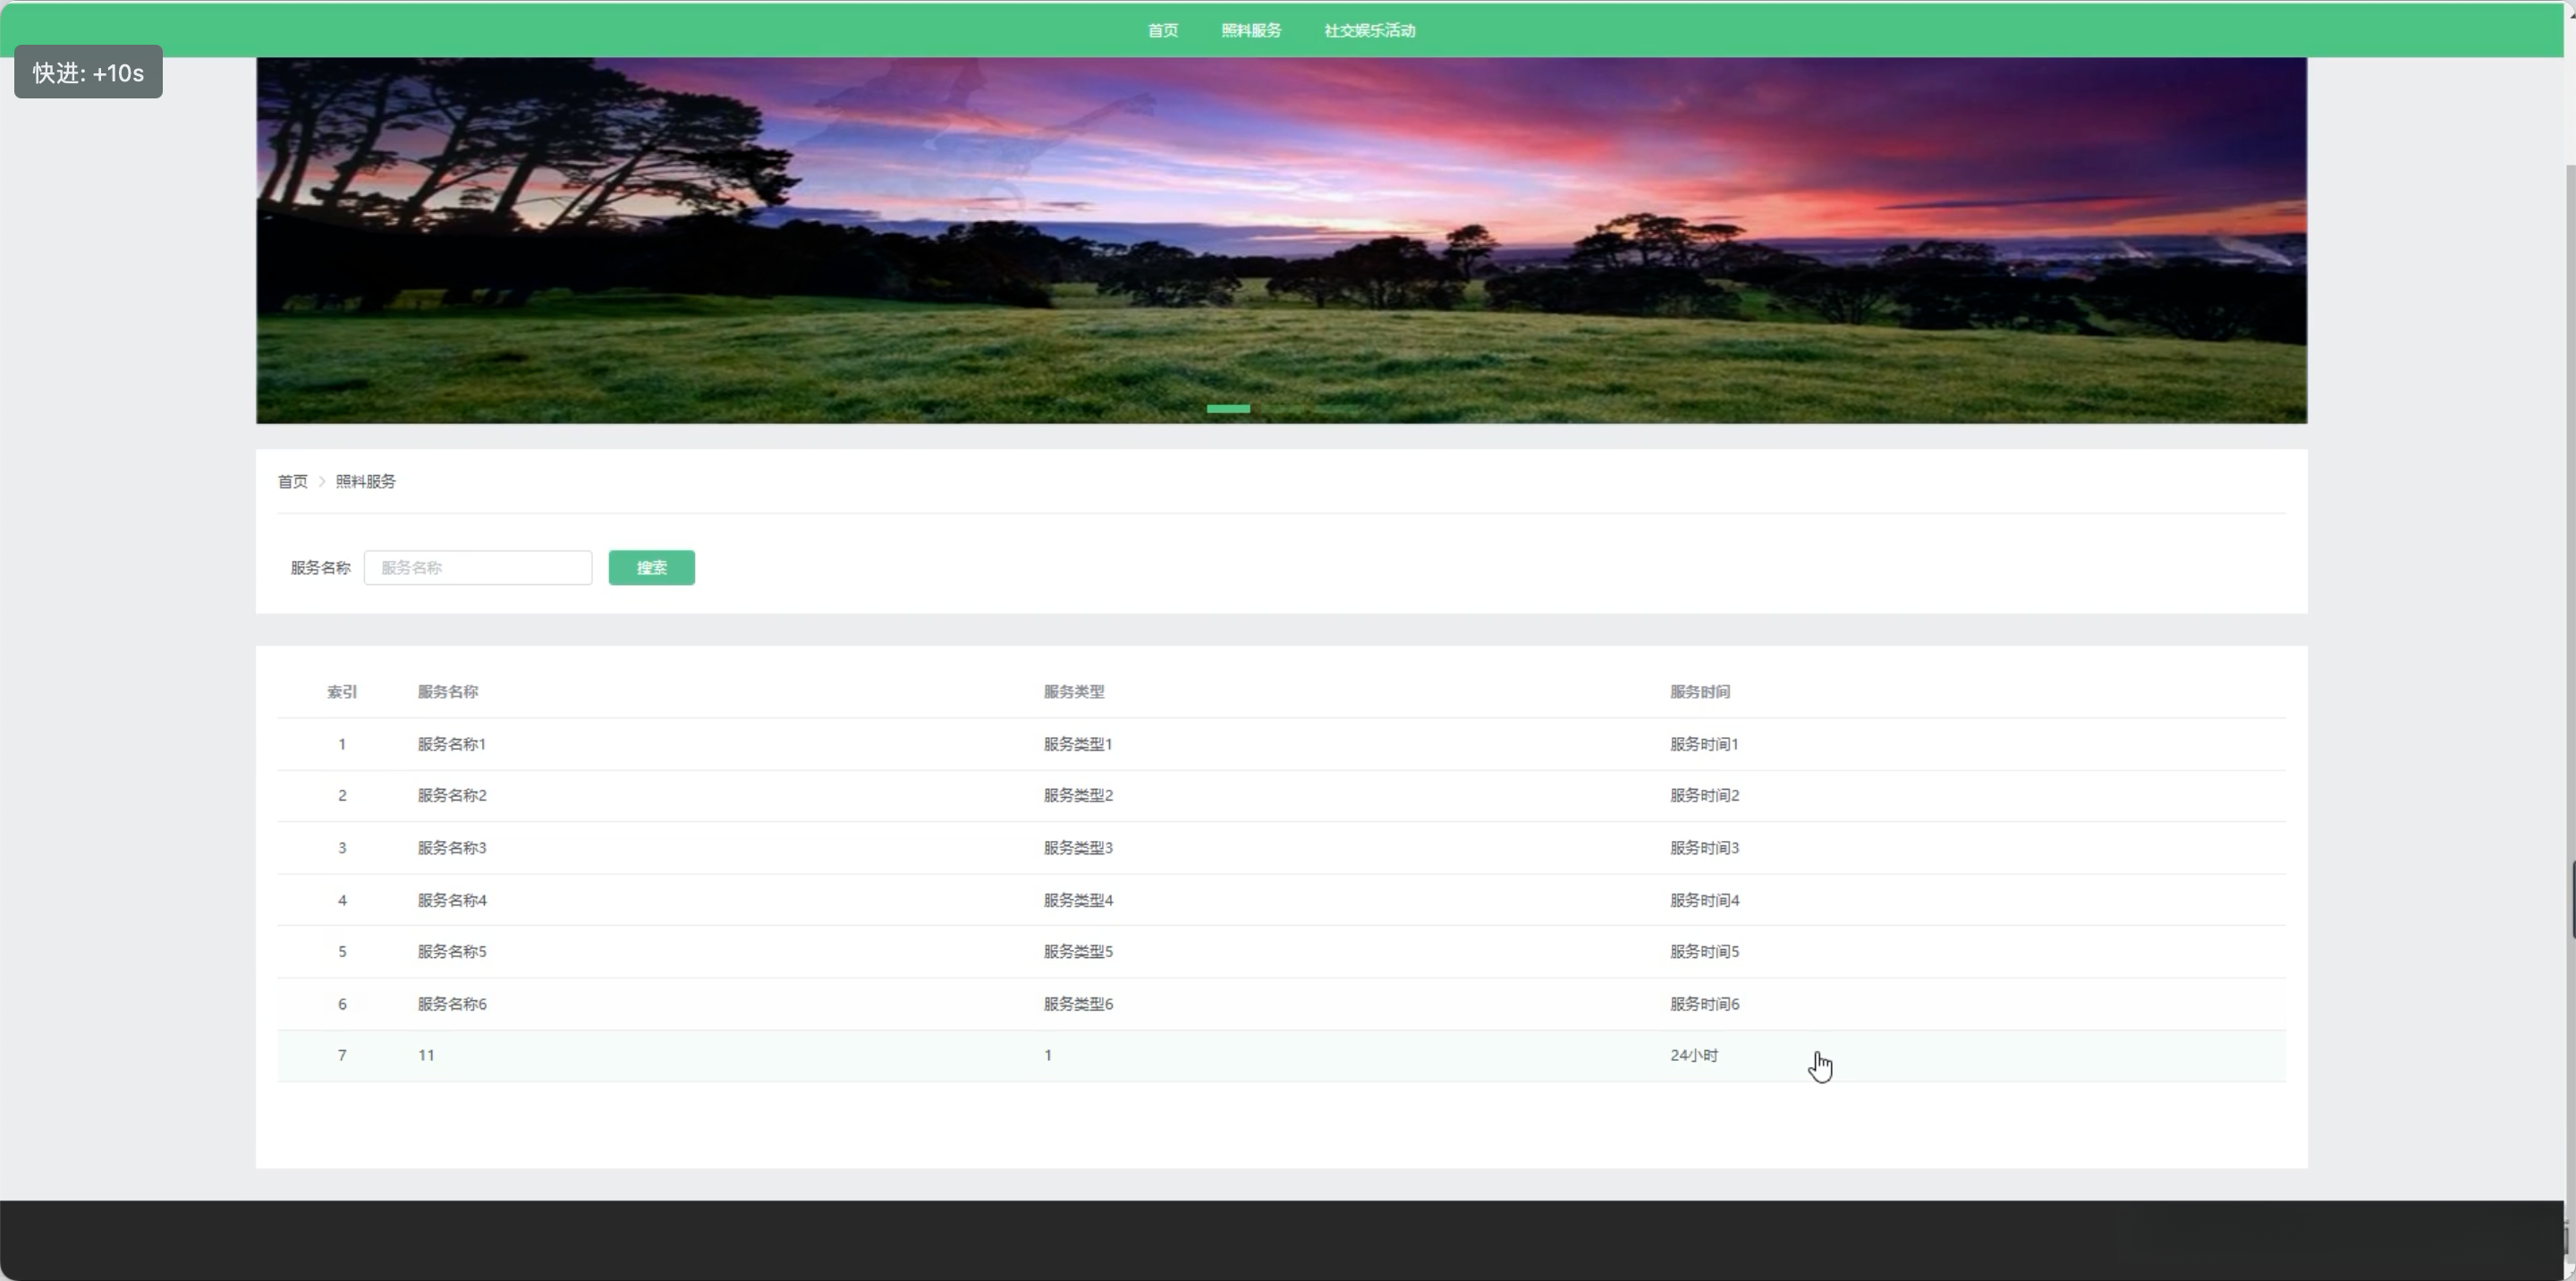Image resolution: width=2576 pixels, height=1281 pixels.
Task: Click the 照料服务 breadcrumb item
Action: click(365, 481)
